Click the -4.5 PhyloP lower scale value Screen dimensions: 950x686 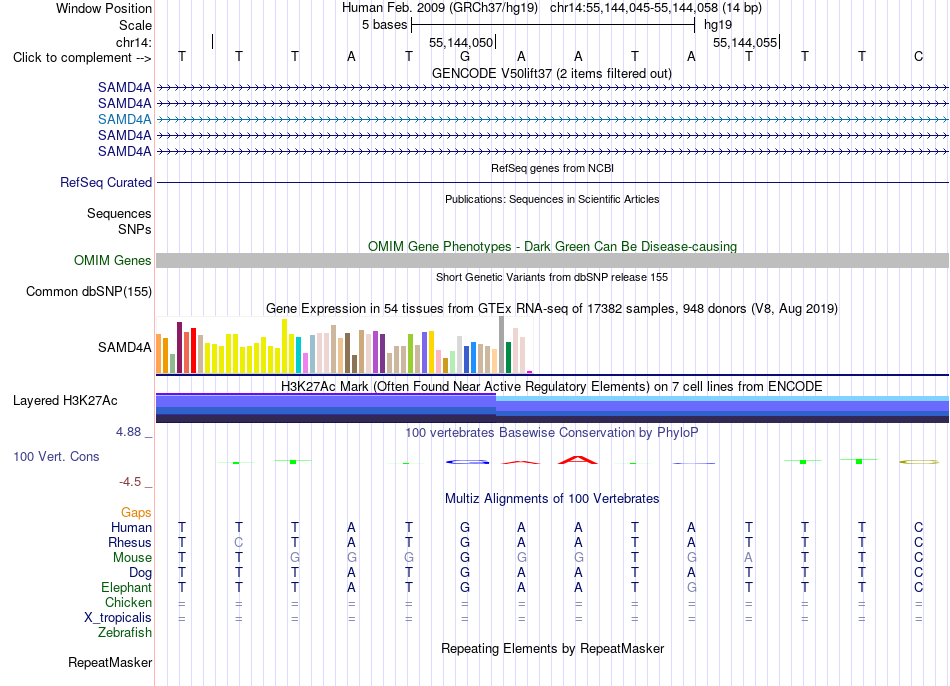pos(130,482)
